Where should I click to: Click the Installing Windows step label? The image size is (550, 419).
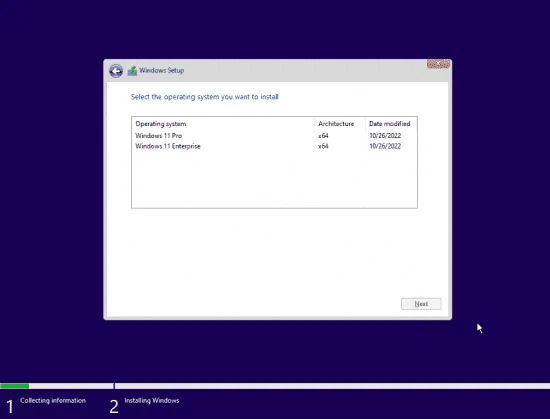coord(152,400)
